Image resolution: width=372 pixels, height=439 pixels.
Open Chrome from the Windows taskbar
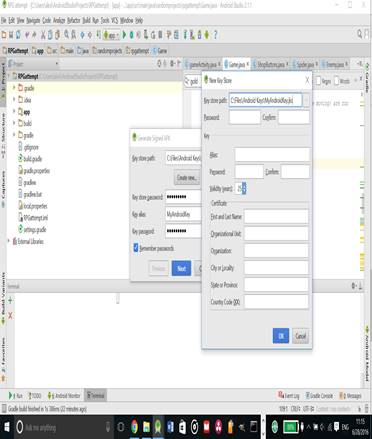pos(134,427)
